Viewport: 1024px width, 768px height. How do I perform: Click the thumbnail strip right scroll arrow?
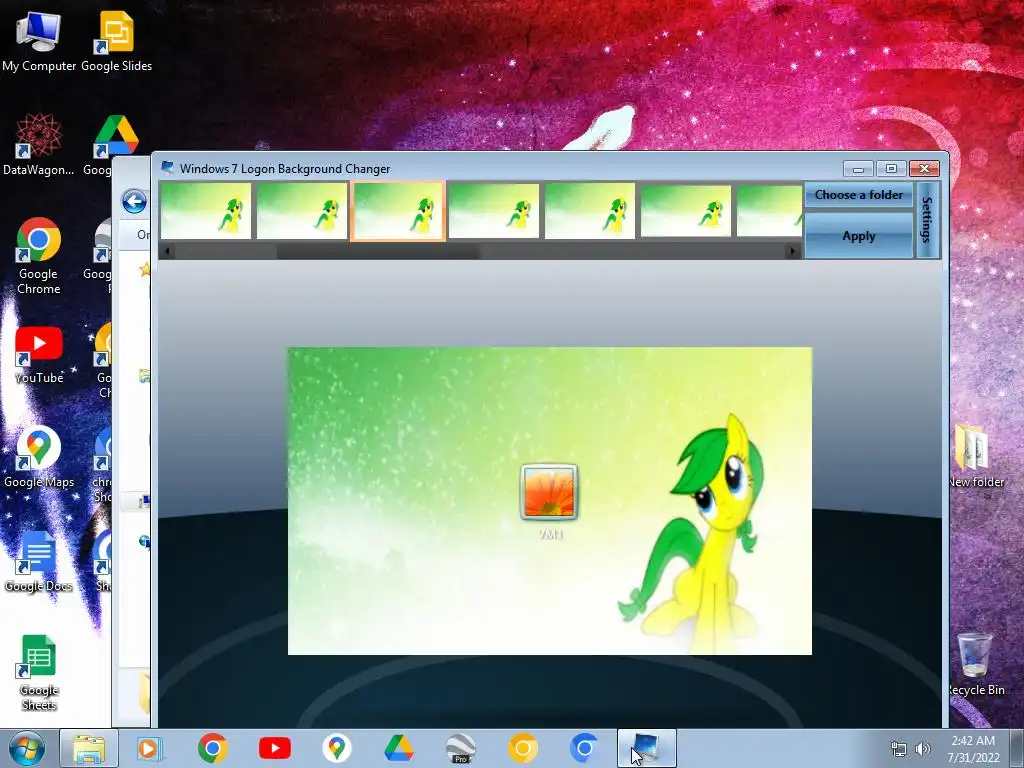point(793,251)
